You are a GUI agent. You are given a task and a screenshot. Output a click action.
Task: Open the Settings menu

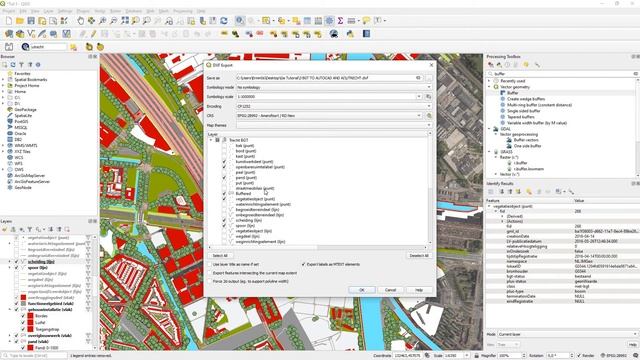(65, 11)
